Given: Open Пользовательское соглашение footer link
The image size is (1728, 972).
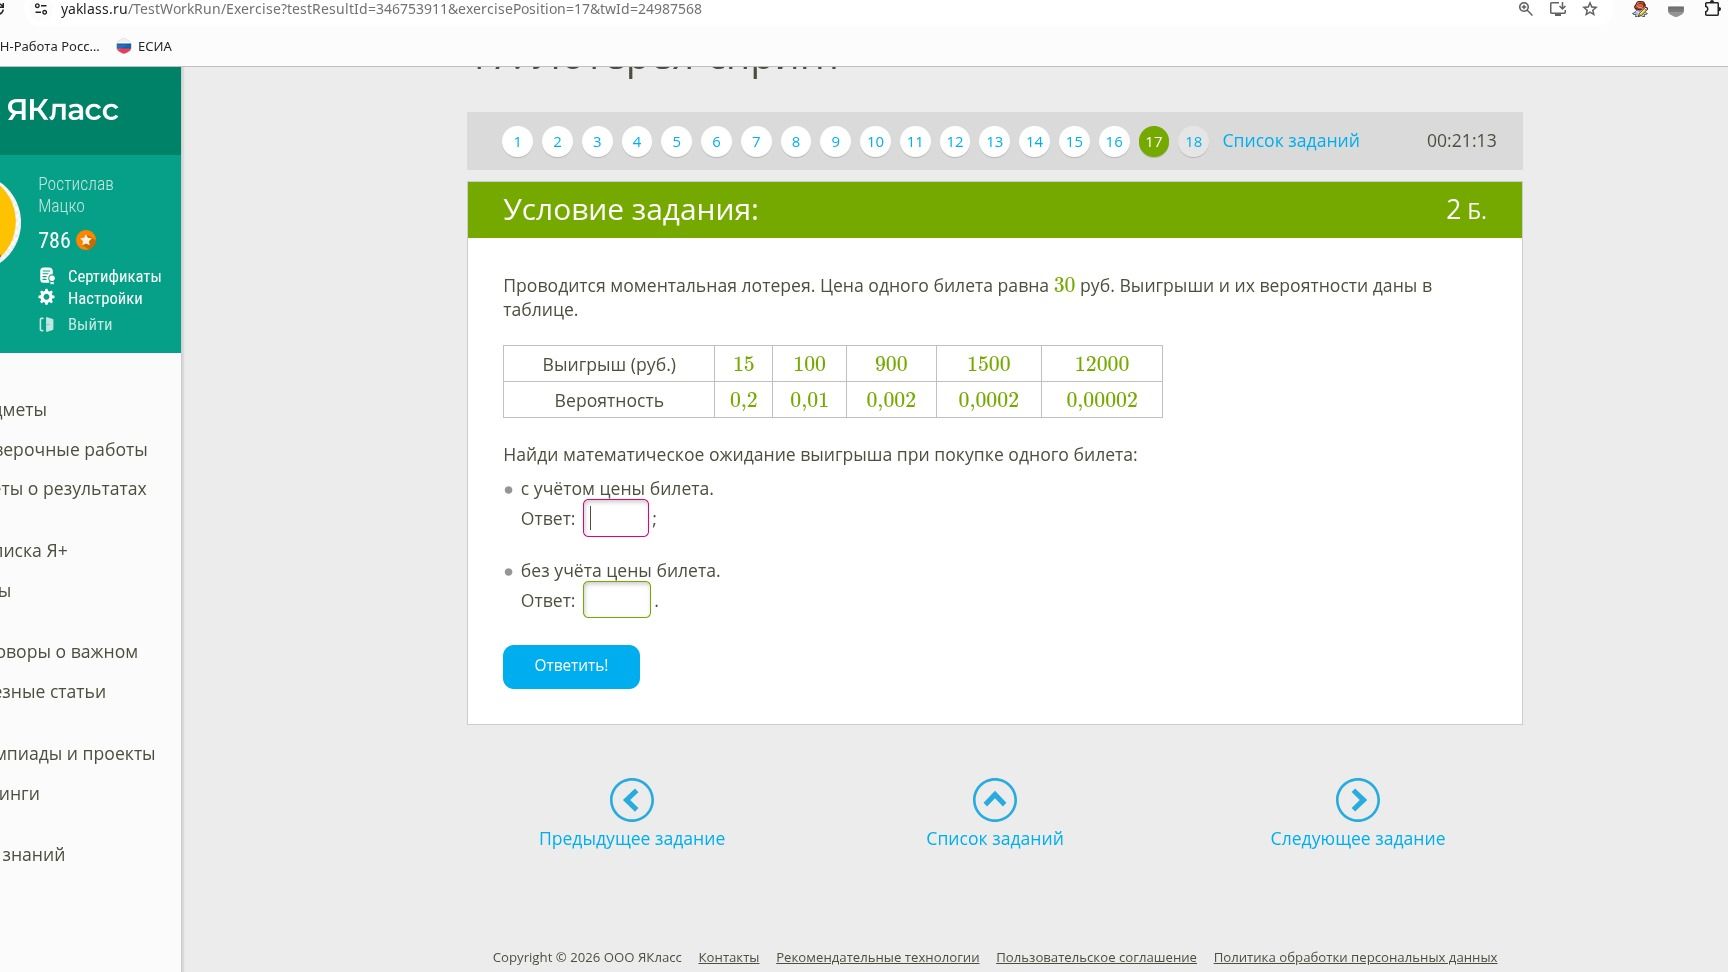Looking at the screenshot, I should point(1096,957).
